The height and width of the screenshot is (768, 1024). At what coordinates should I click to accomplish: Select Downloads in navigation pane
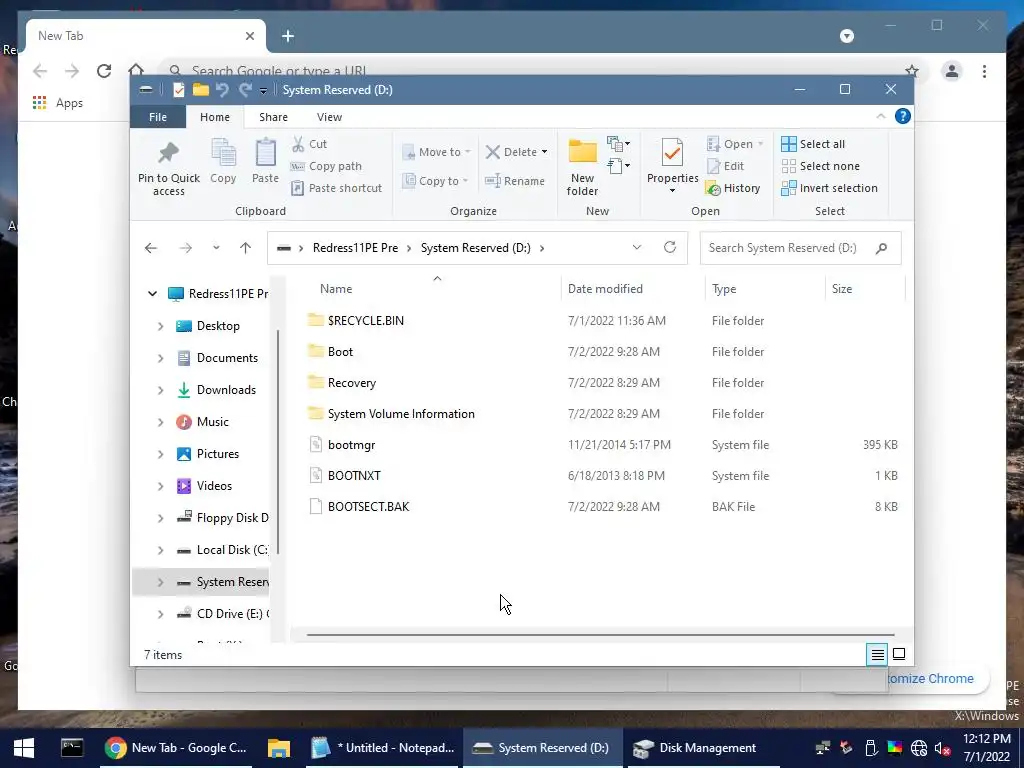[226, 390]
